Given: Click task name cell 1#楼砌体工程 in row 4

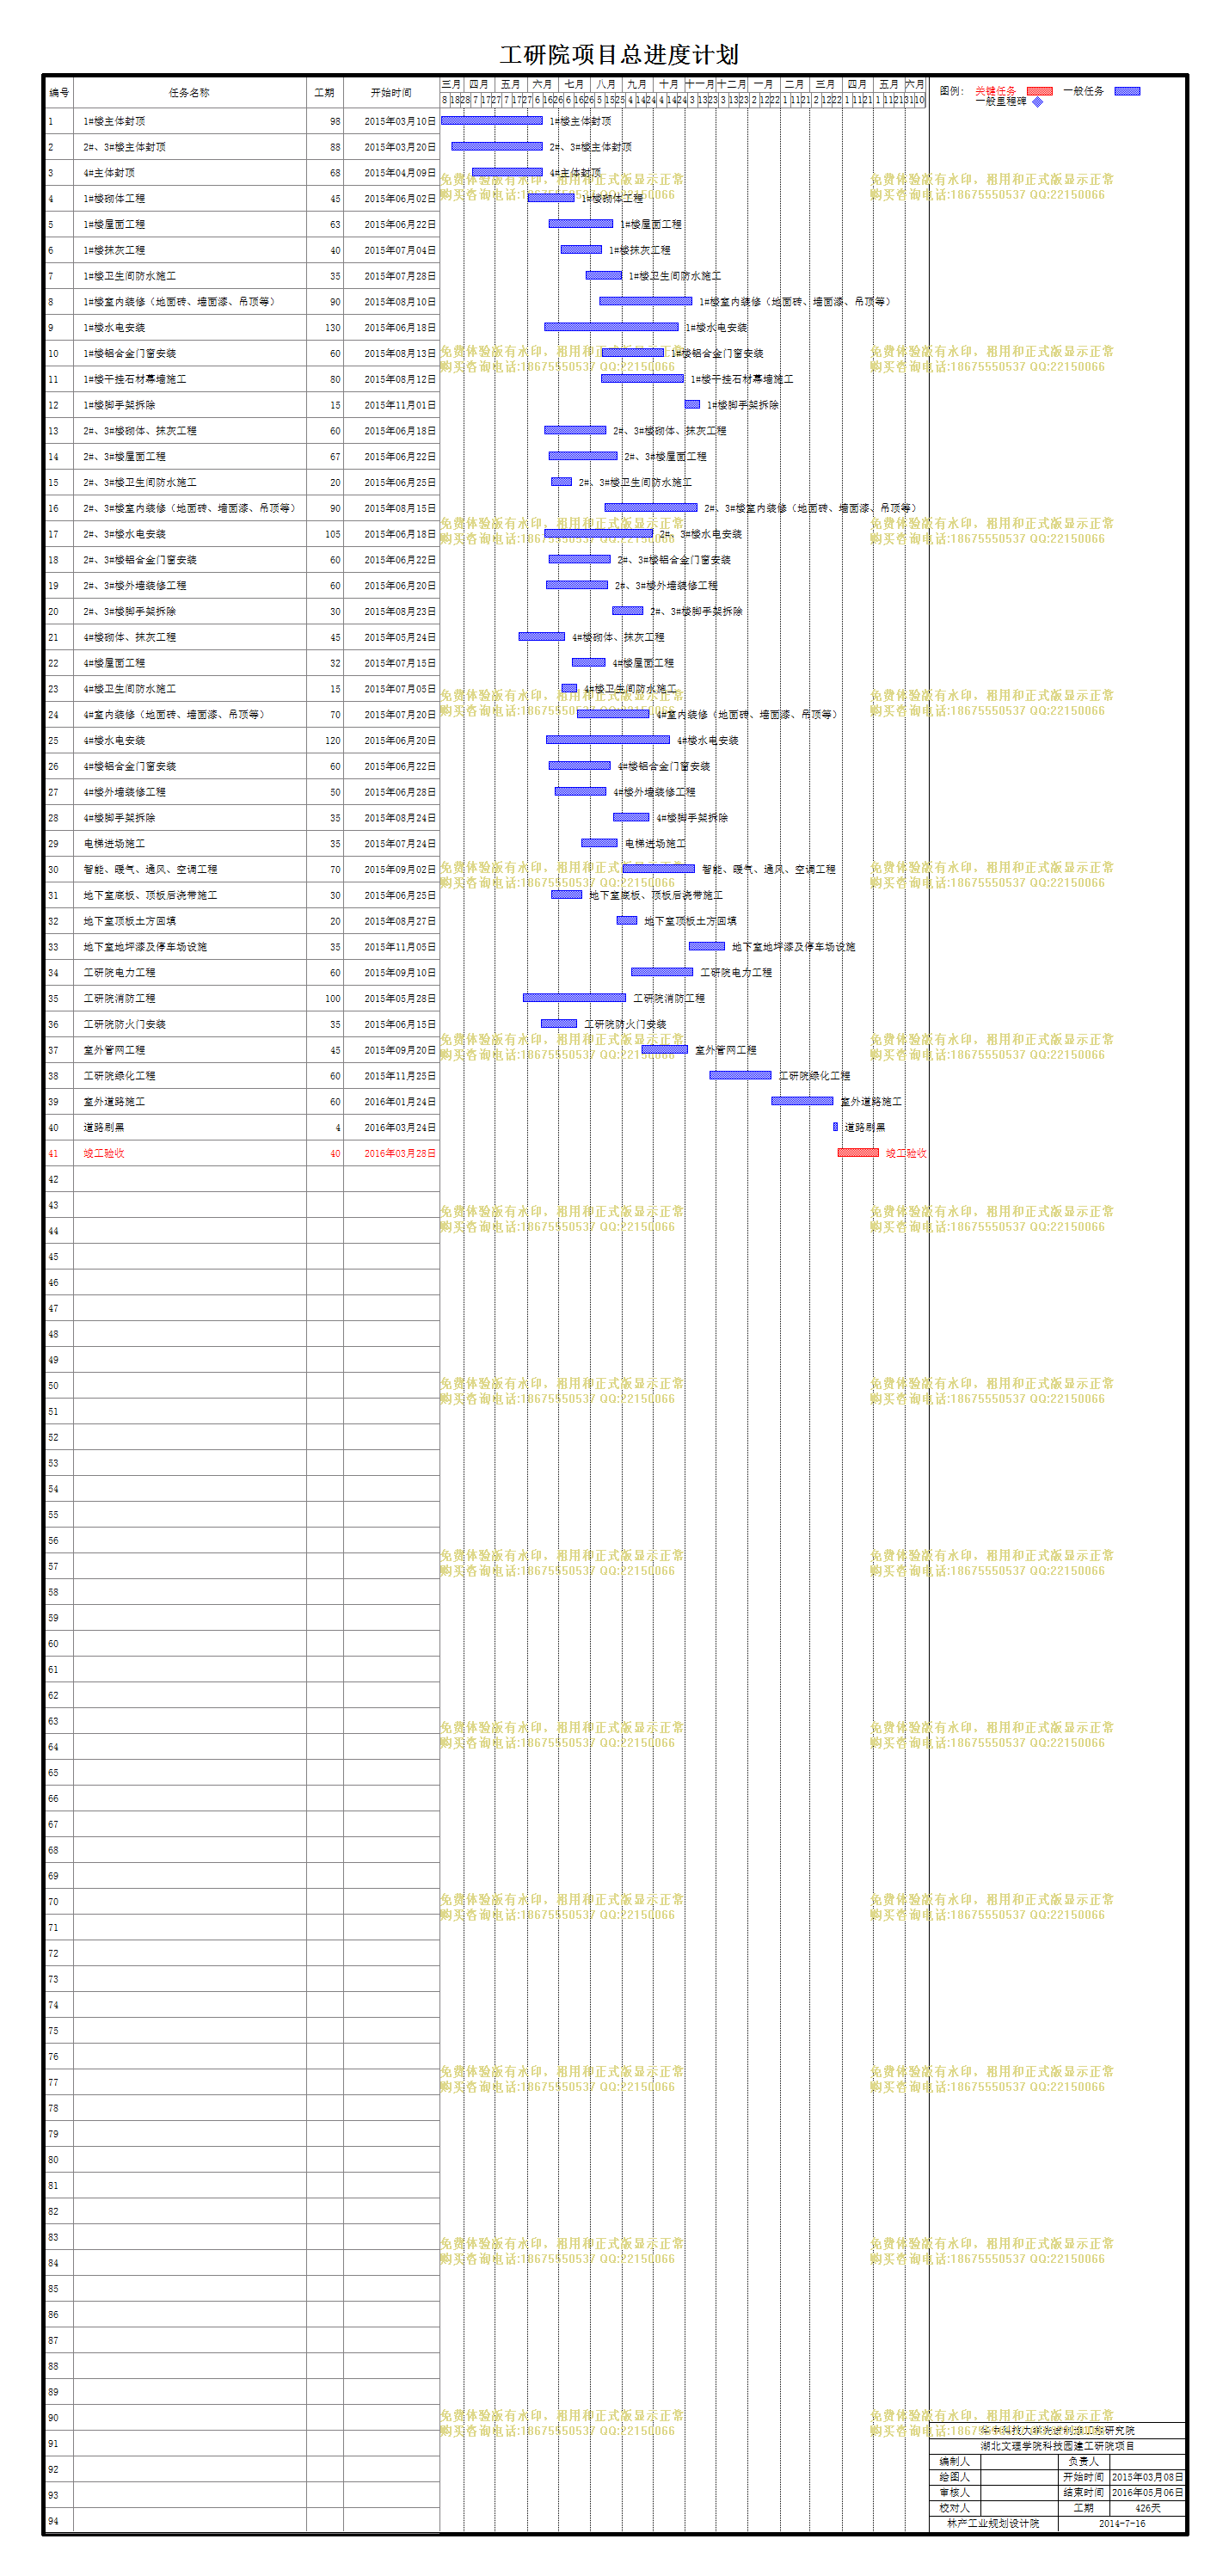Looking at the screenshot, I should tap(189, 199).
